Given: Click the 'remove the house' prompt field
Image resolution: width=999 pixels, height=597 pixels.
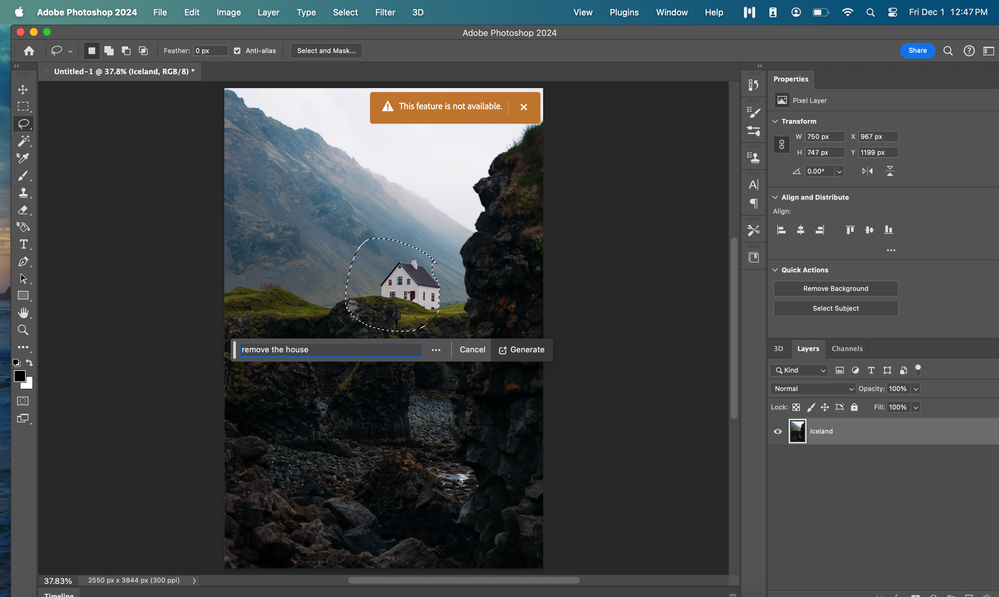Looking at the screenshot, I should (x=328, y=350).
